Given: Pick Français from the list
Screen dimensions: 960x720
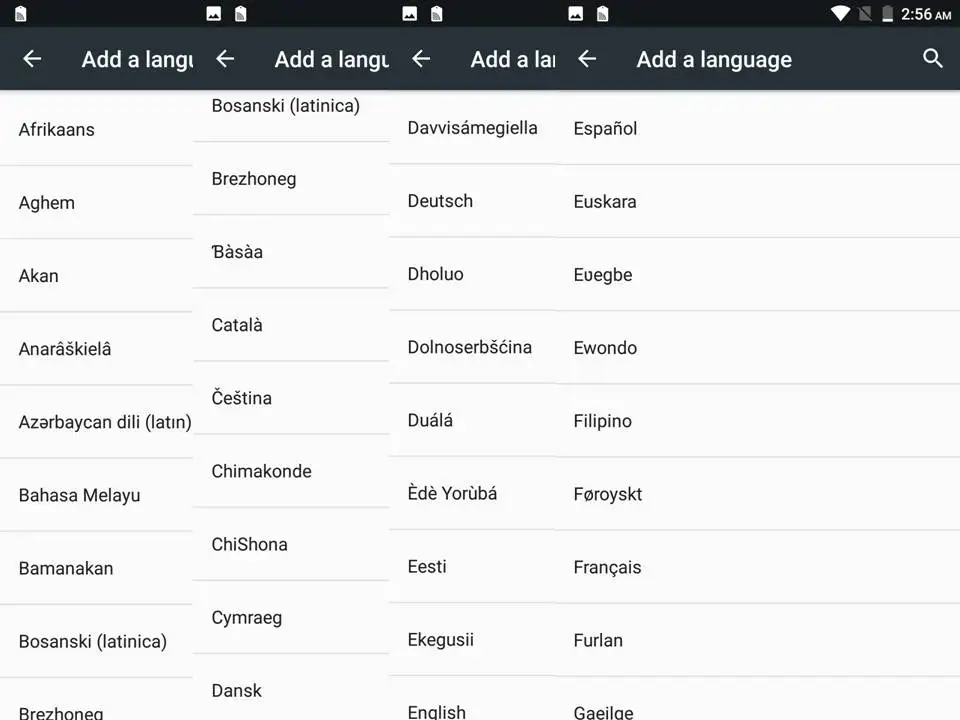Looking at the screenshot, I should 608,567.
